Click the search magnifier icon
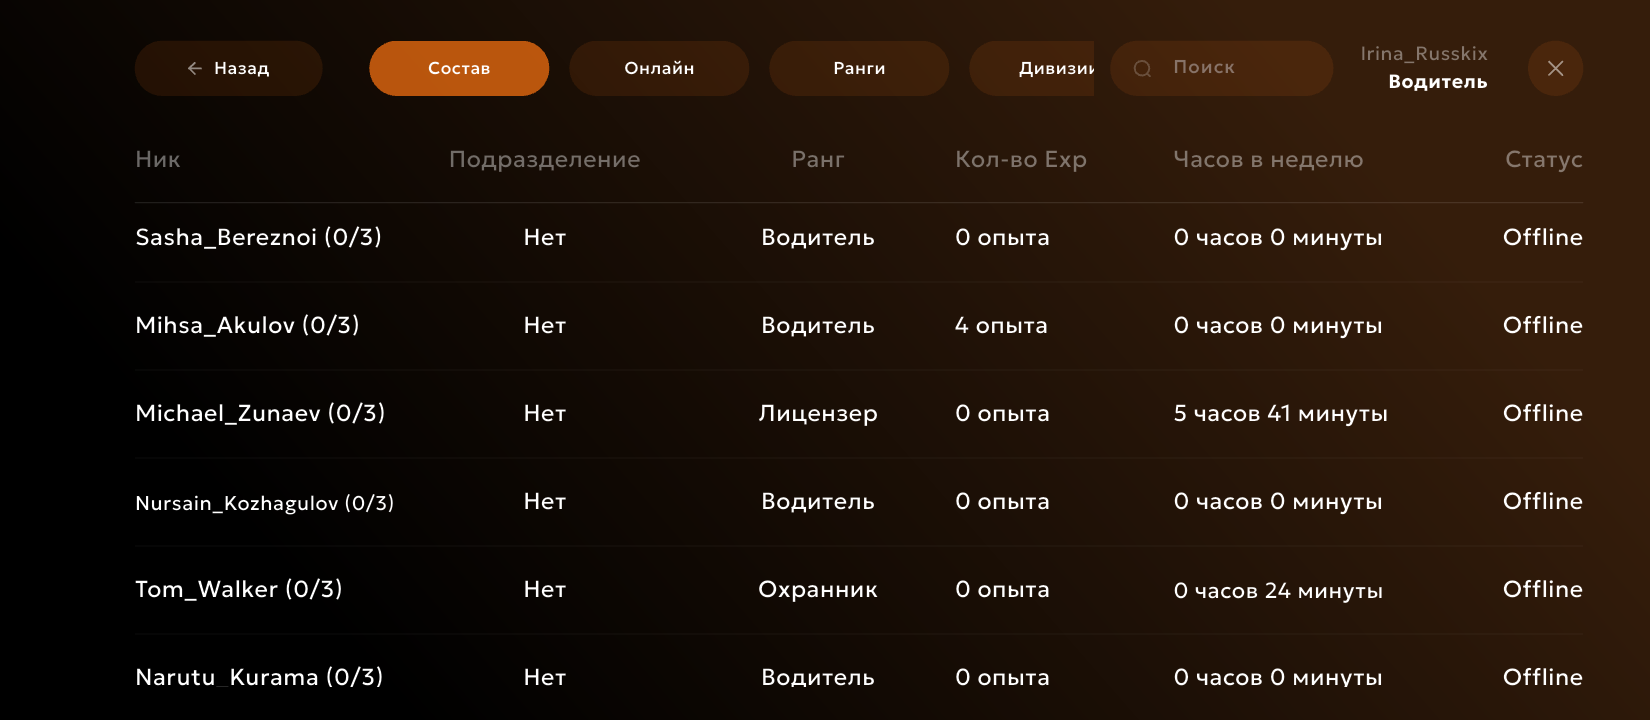Screen dimensions: 1650x720 click(1142, 68)
